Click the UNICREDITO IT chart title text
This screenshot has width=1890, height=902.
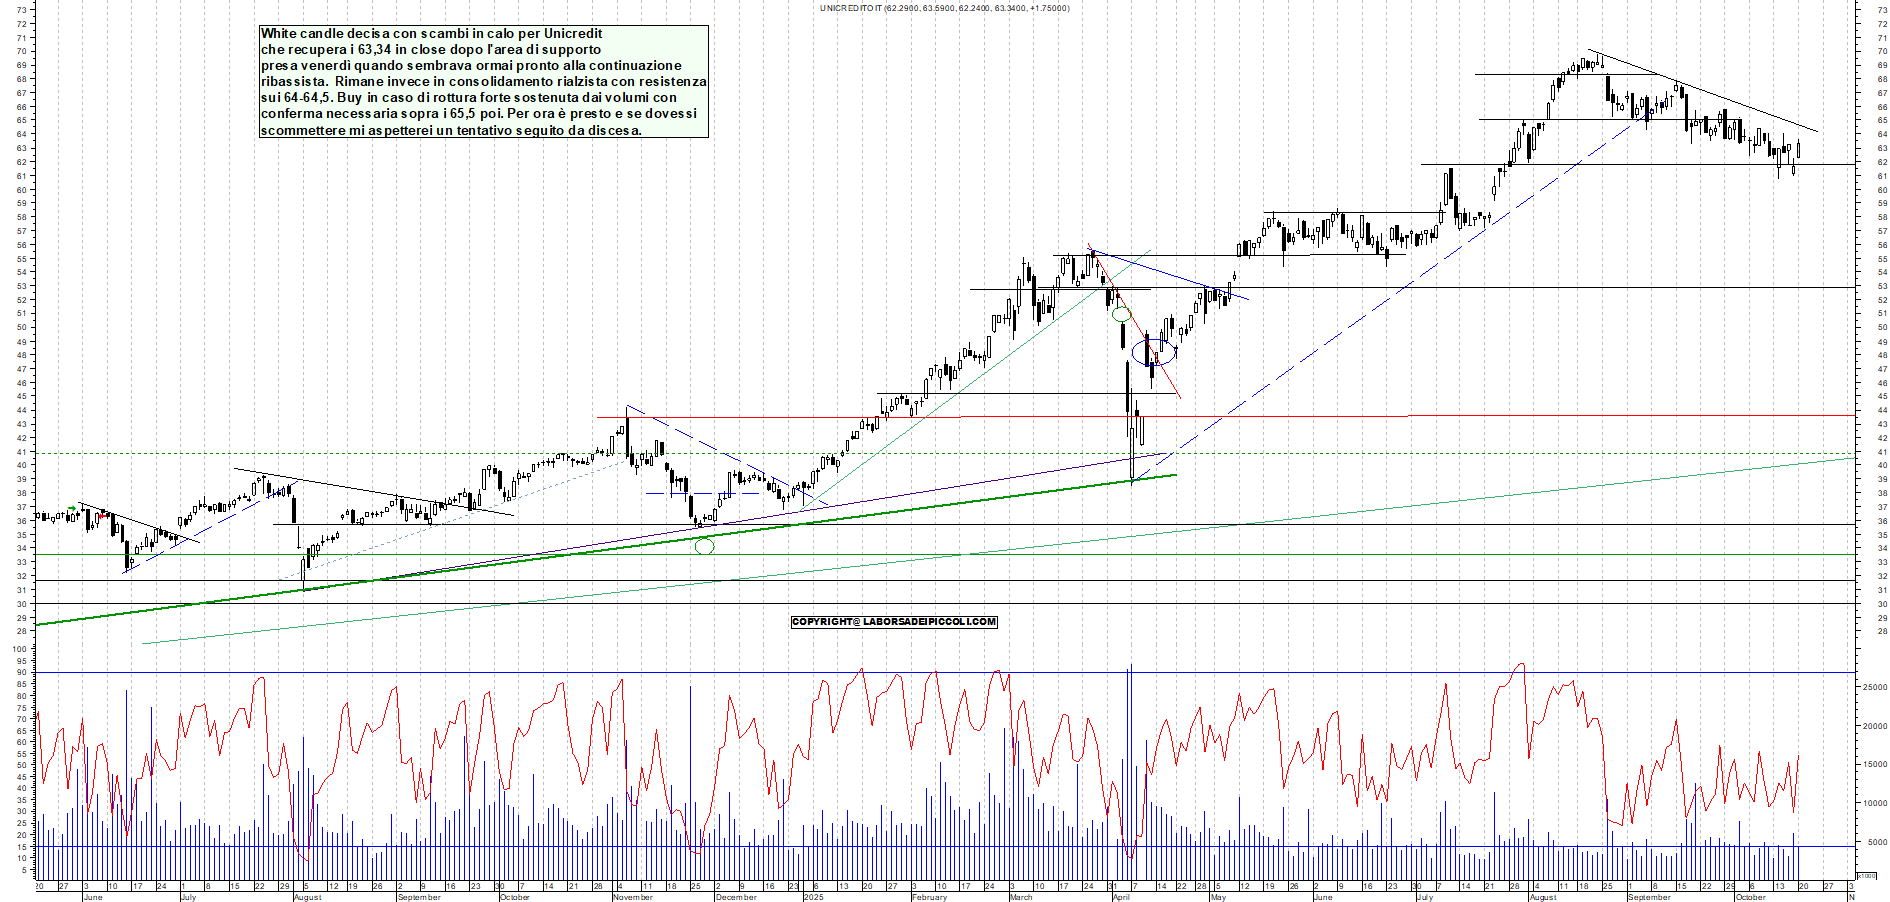point(944,8)
